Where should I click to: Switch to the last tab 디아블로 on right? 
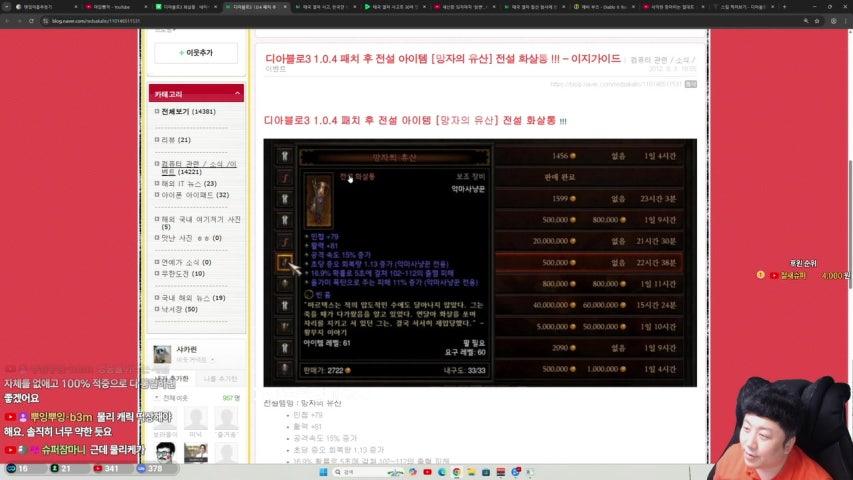point(743,7)
